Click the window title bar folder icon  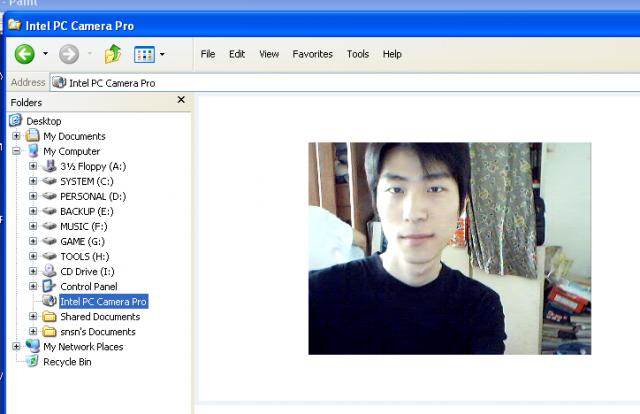click(14, 24)
